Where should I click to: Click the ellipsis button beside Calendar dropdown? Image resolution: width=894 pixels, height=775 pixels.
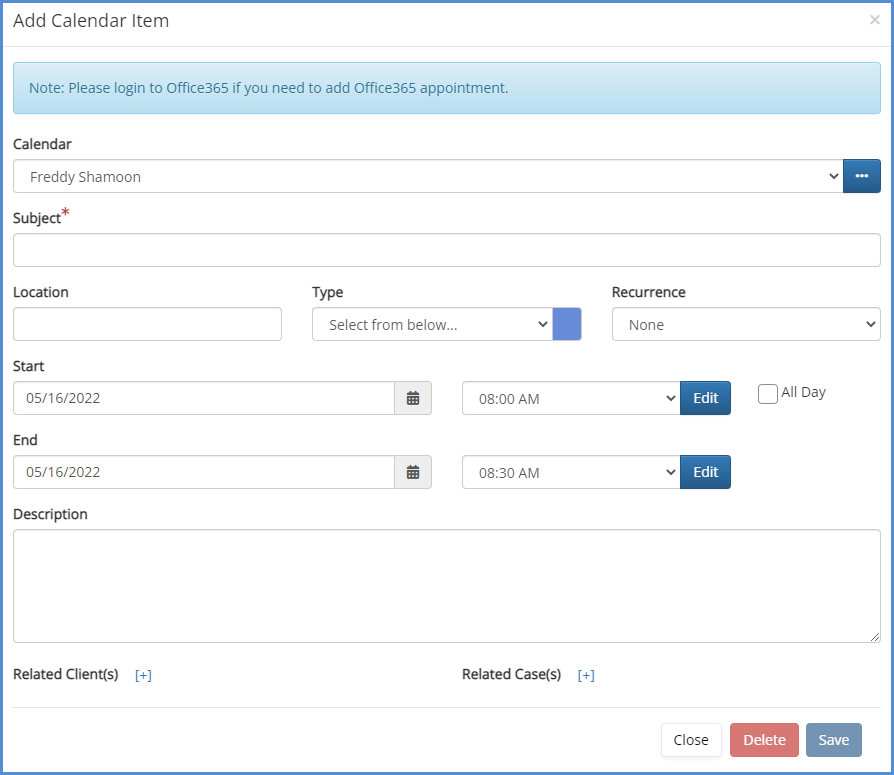(x=861, y=176)
